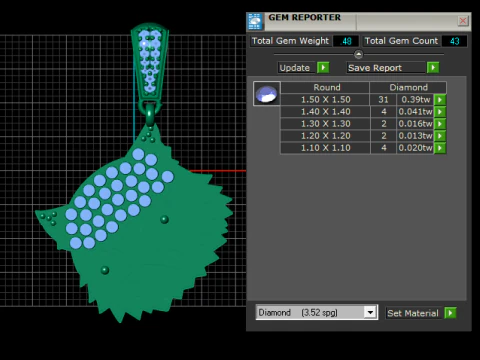Select the 1.40 X 1.40 size cell

tap(325, 112)
